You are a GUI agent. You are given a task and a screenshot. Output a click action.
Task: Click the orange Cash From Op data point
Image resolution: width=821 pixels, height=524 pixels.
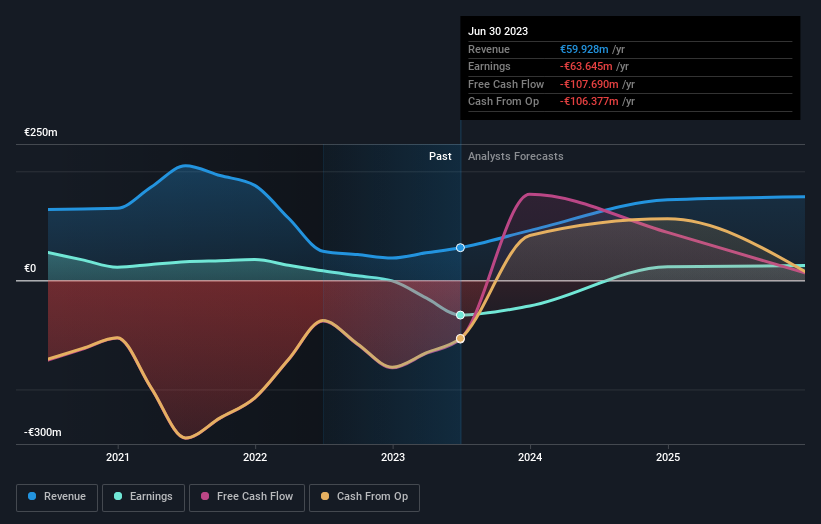pyautogui.click(x=460, y=339)
